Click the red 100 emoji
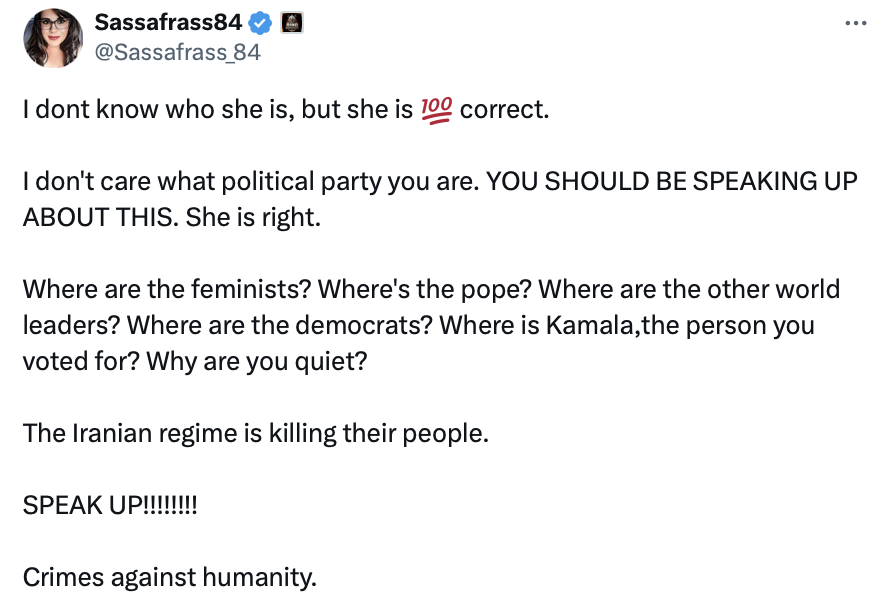The image size is (888, 602). 437,109
